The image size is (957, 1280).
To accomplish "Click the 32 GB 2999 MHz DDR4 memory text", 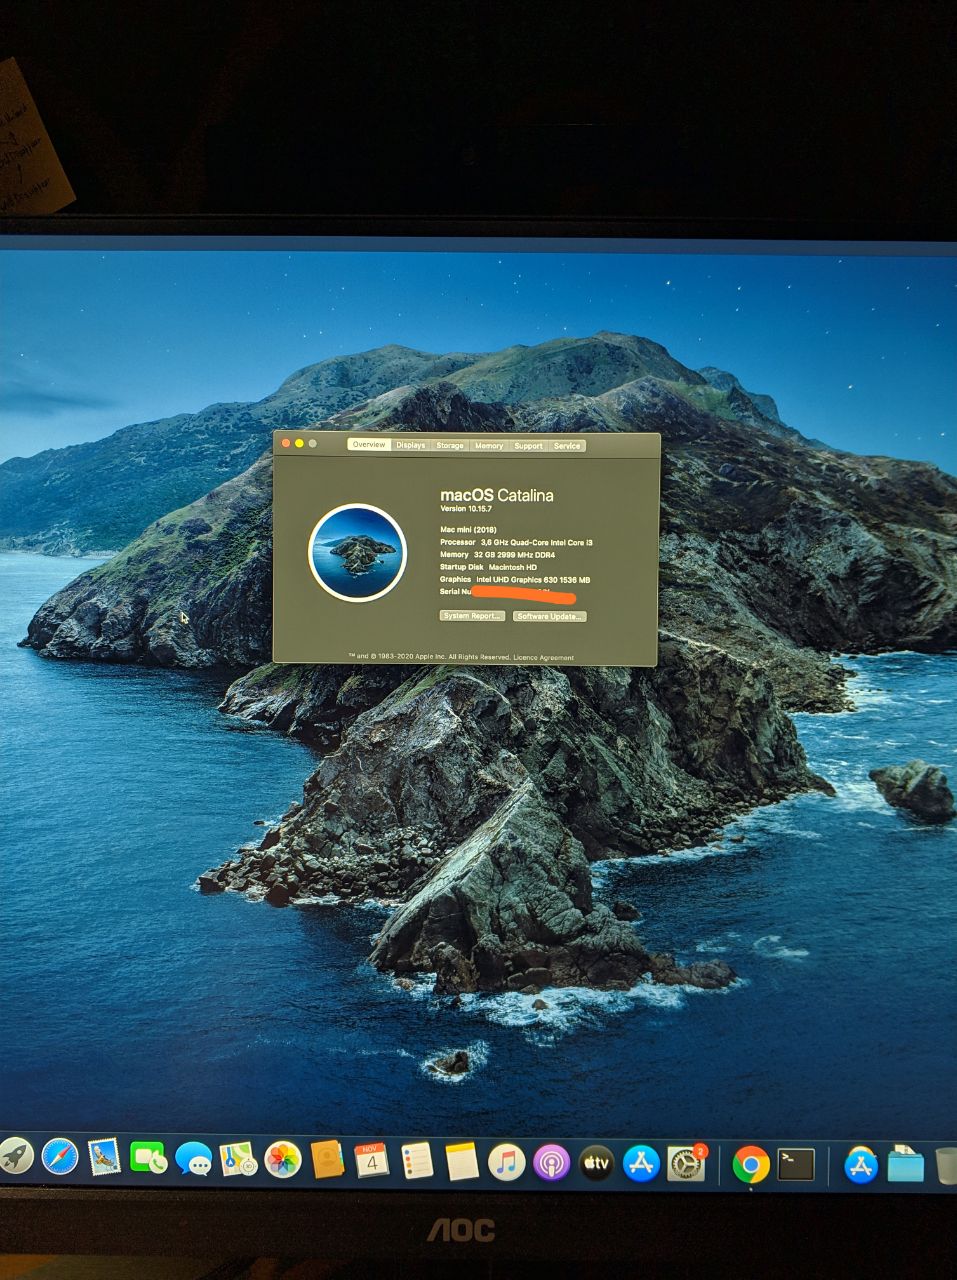I will 515,555.
